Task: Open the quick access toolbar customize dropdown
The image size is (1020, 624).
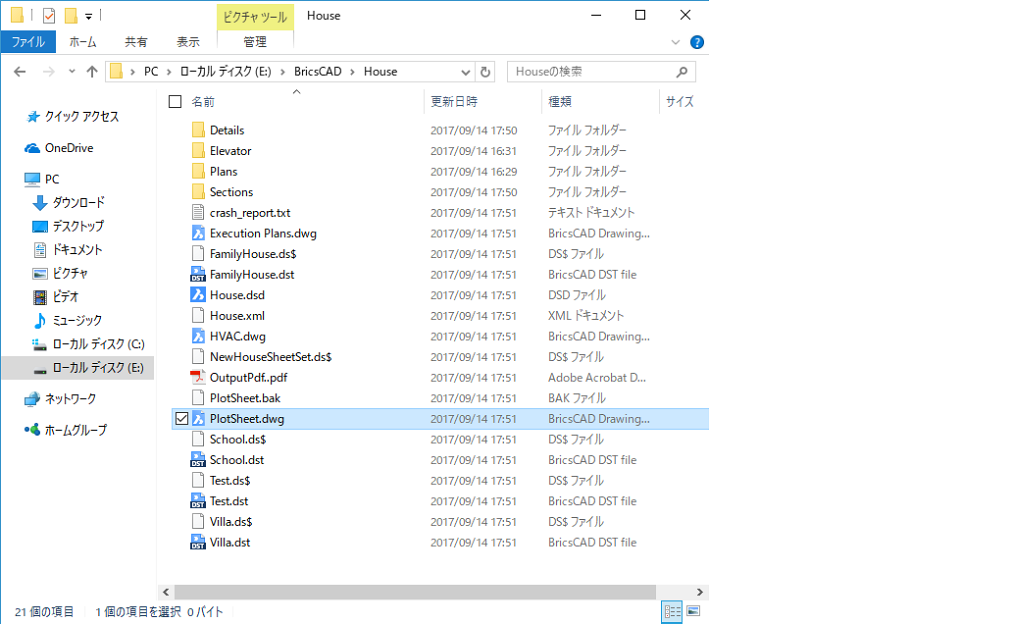Action: (x=88, y=16)
